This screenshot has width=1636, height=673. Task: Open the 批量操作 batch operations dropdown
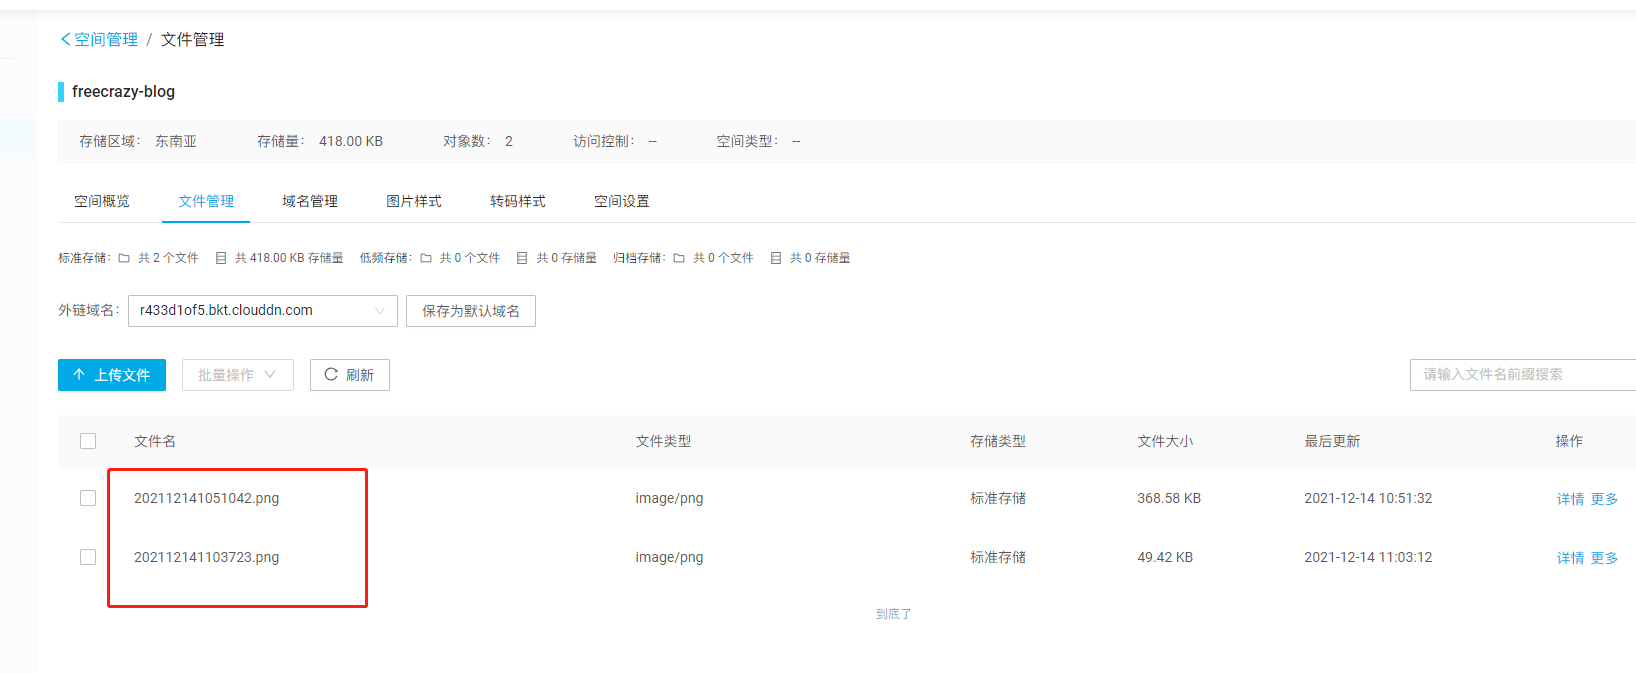coord(237,375)
